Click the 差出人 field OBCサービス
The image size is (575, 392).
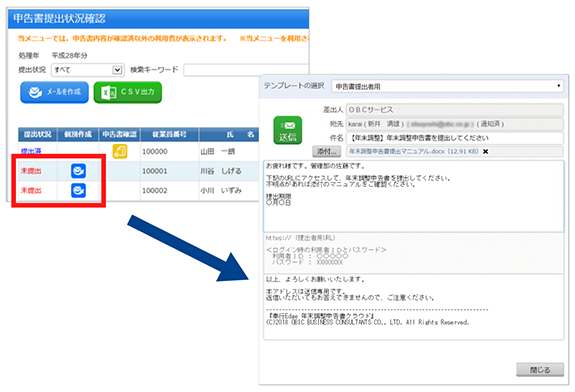coord(455,110)
